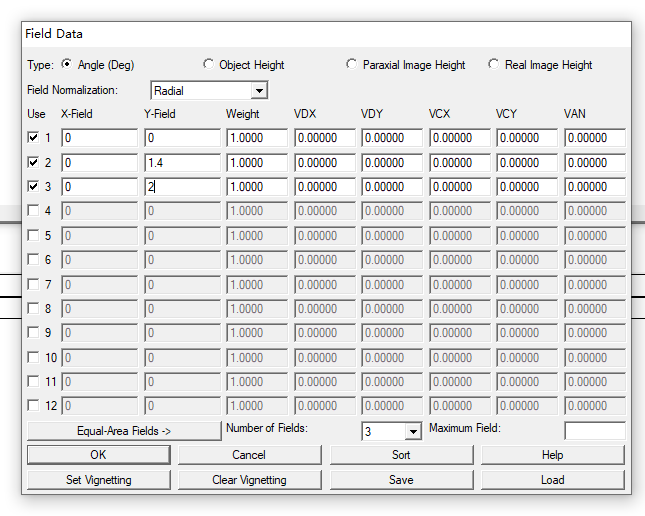Click VDX input of field 2
Screen dimensions: 645x516
[325, 163]
